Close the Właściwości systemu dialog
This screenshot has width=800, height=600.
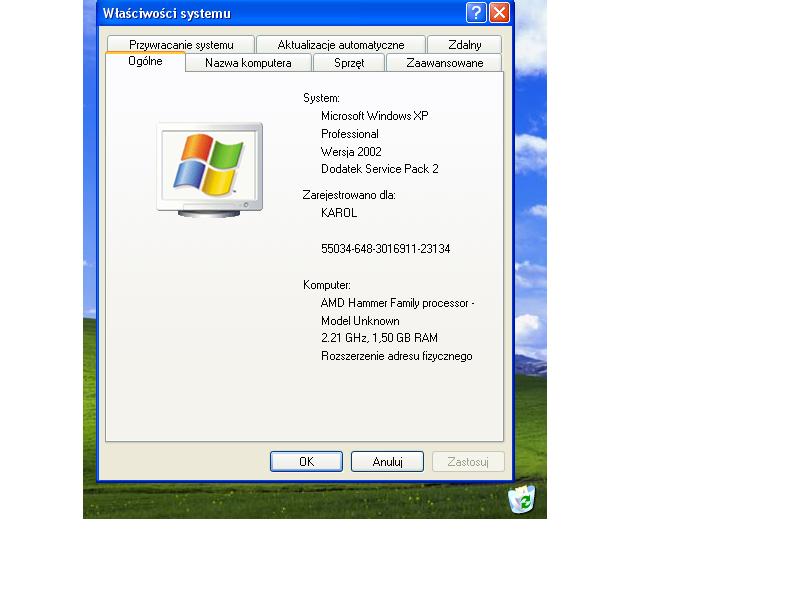[499, 13]
